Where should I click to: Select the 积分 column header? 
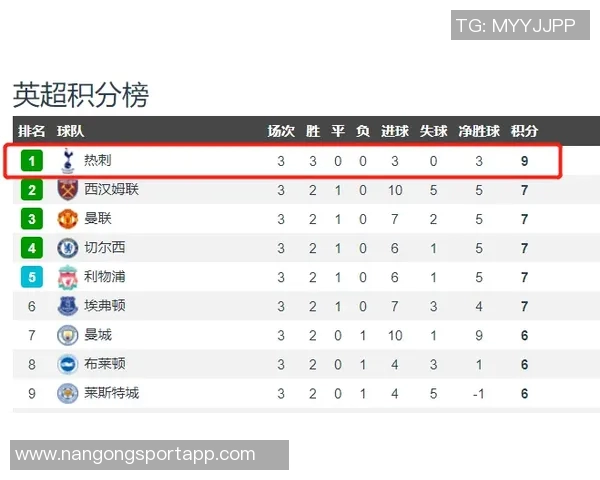tap(524, 131)
